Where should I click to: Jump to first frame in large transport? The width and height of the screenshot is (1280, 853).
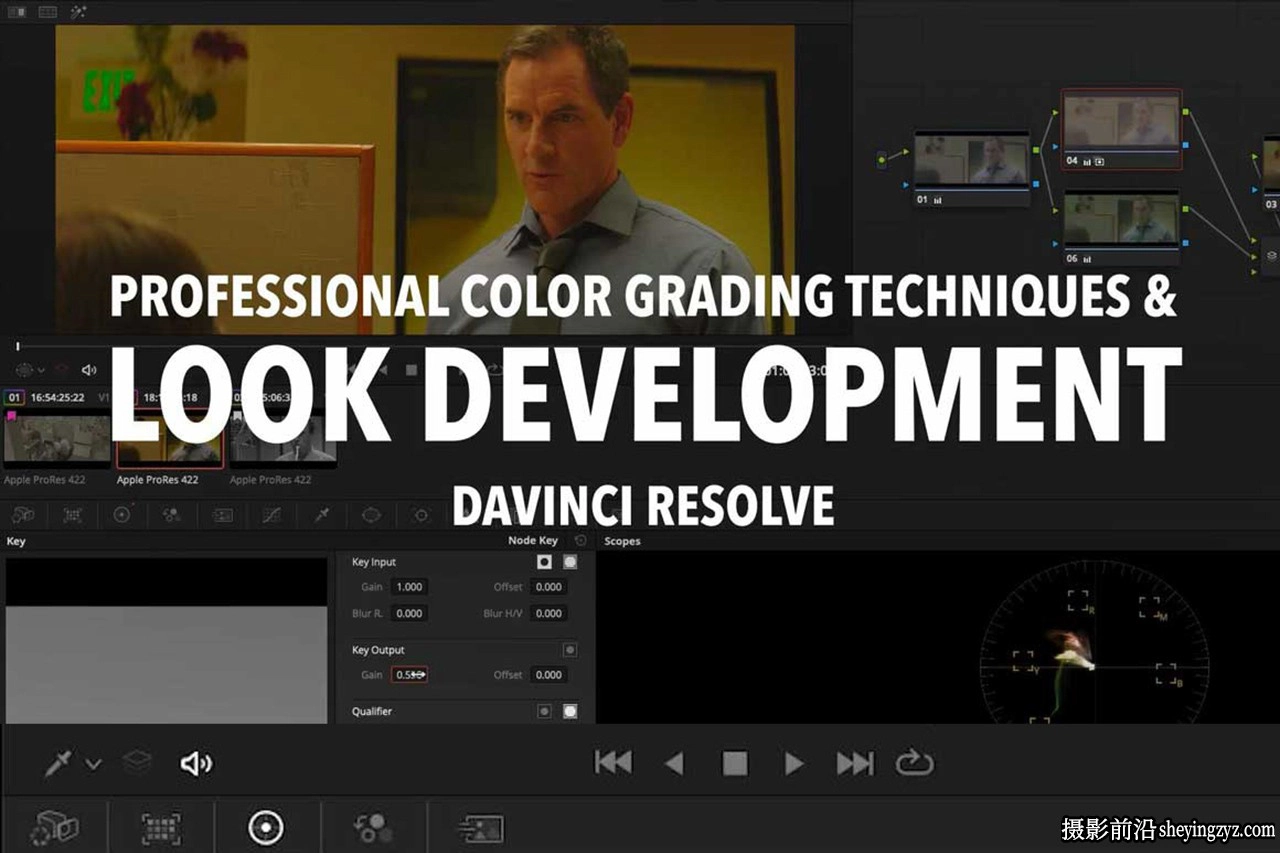[613, 764]
